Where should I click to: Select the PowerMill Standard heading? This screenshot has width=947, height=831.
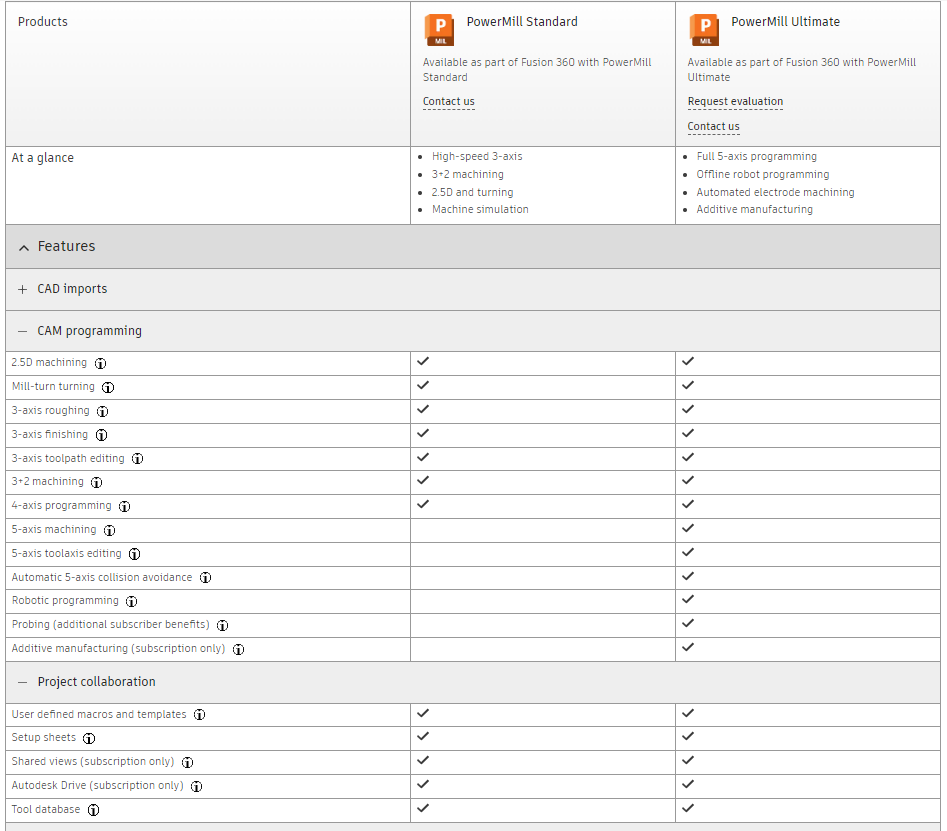coord(522,22)
